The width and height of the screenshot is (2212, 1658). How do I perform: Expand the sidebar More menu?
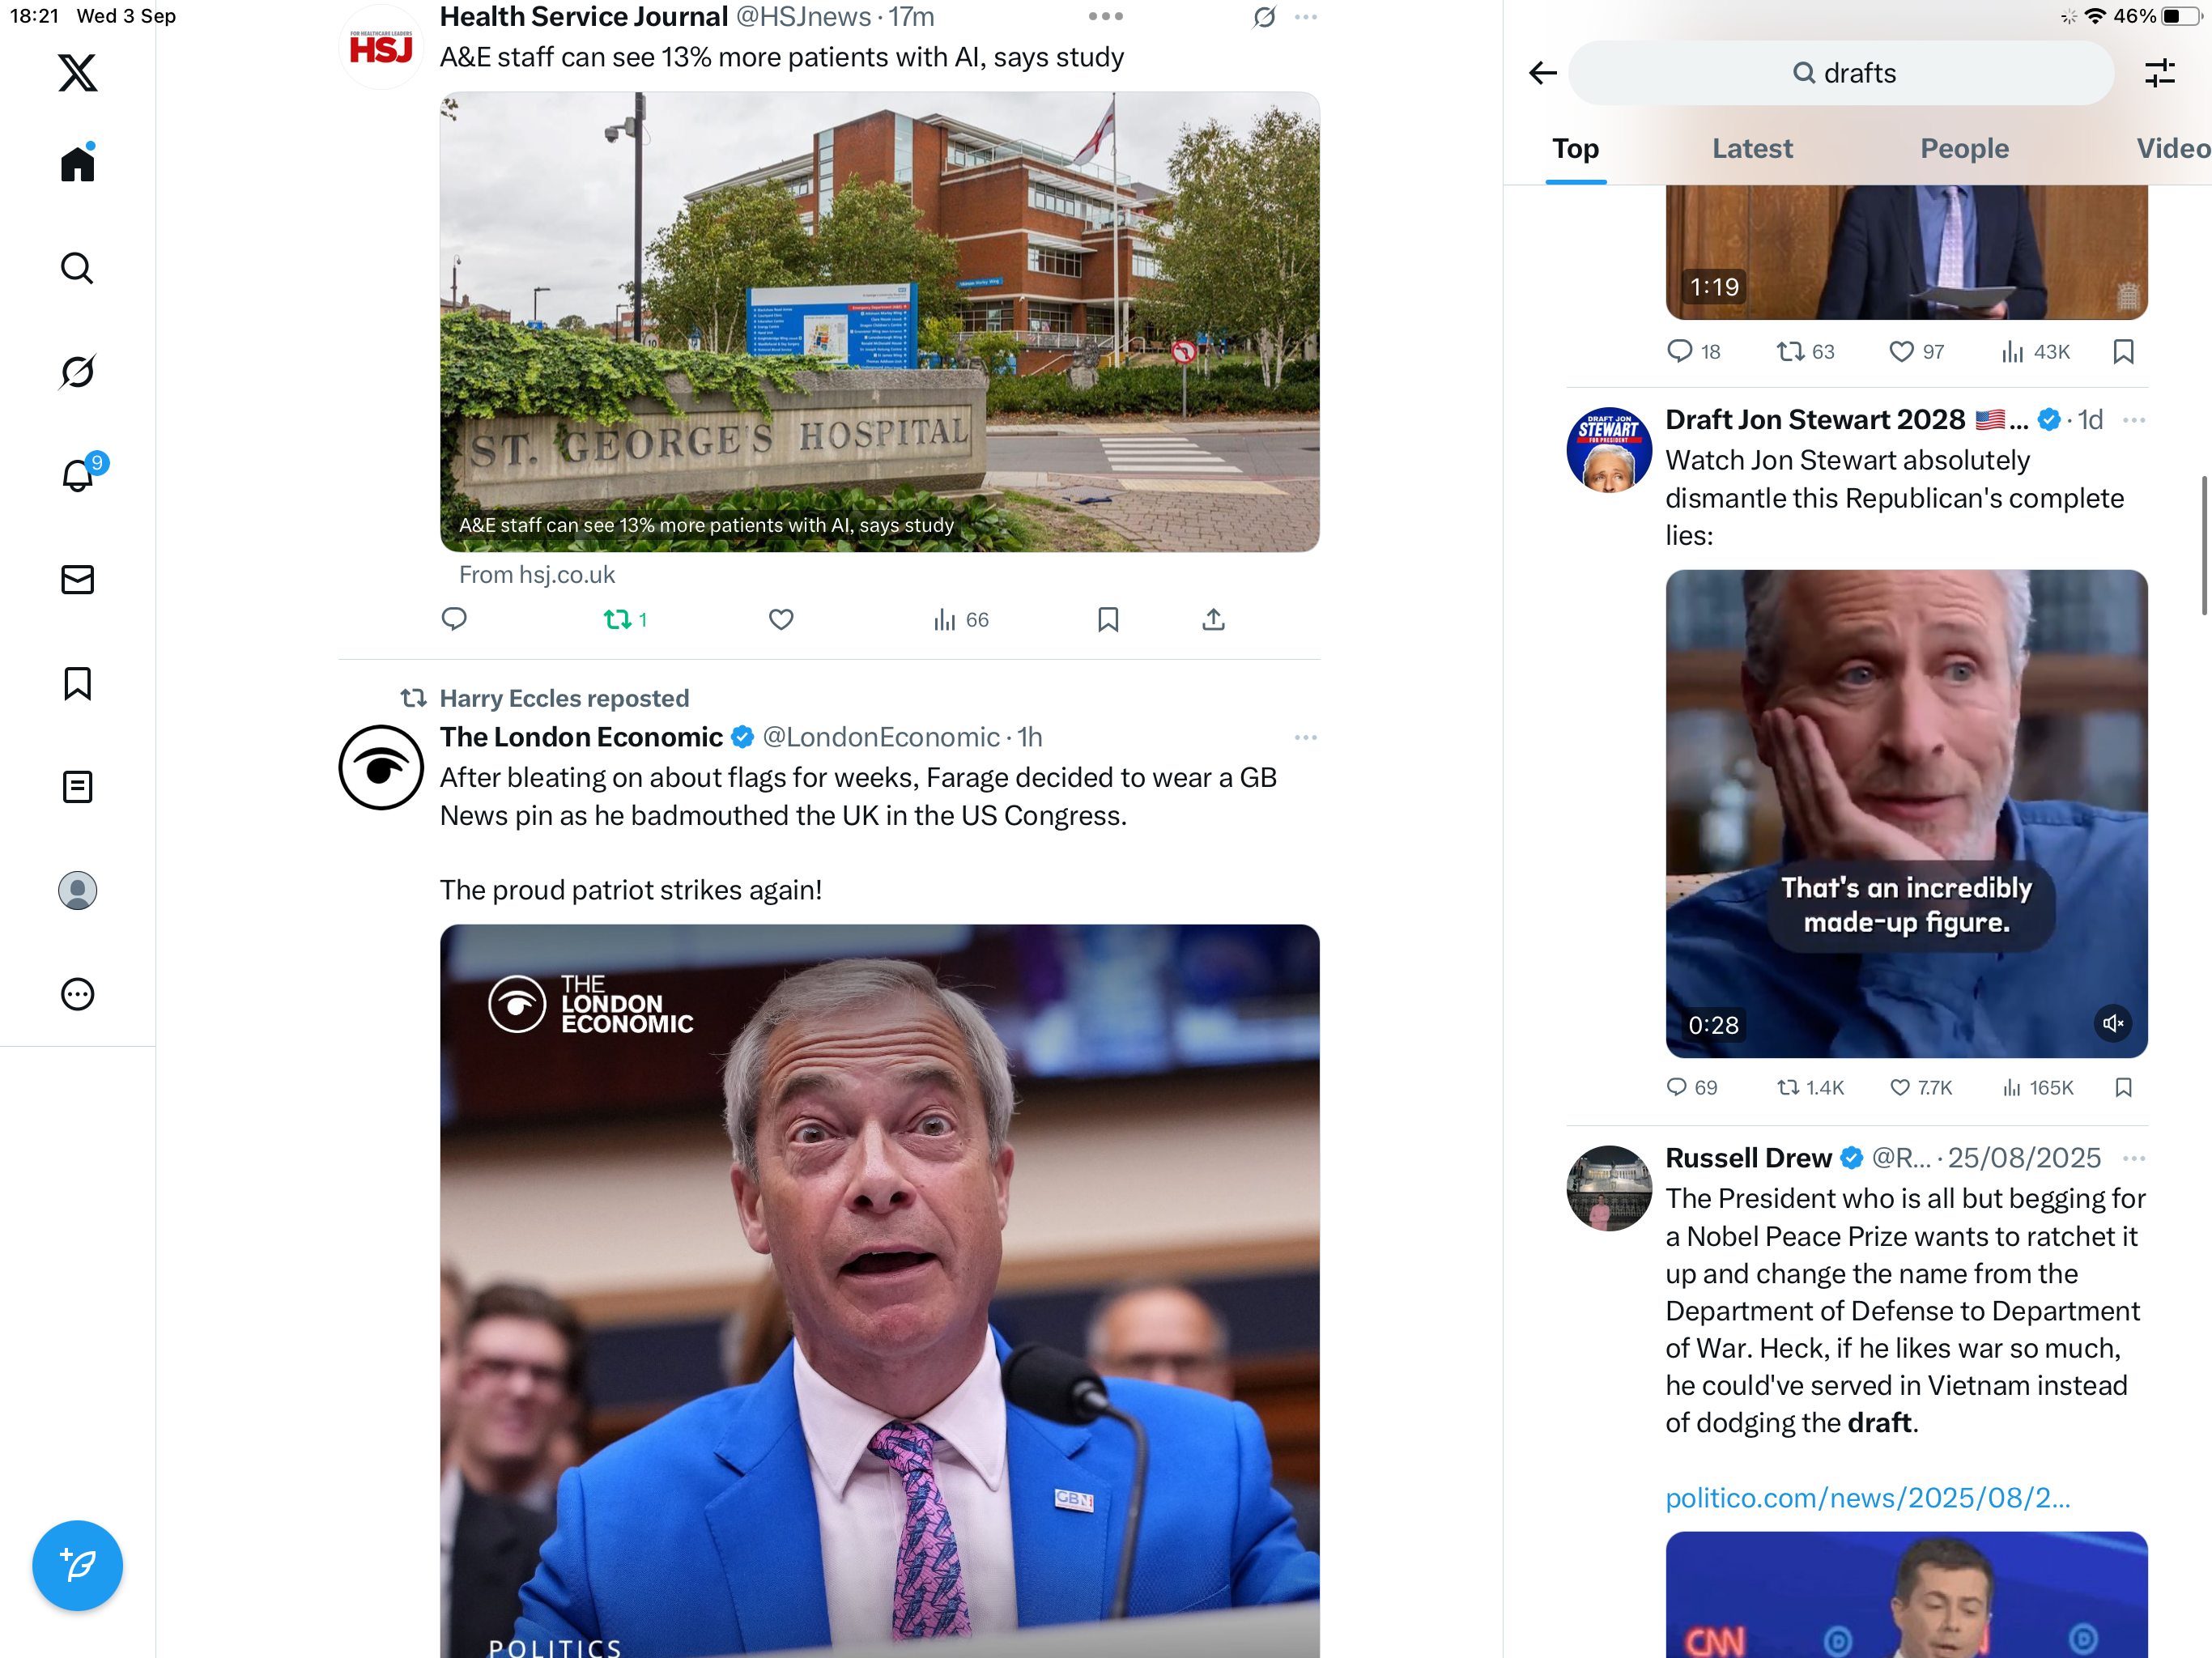pos(77,994)
